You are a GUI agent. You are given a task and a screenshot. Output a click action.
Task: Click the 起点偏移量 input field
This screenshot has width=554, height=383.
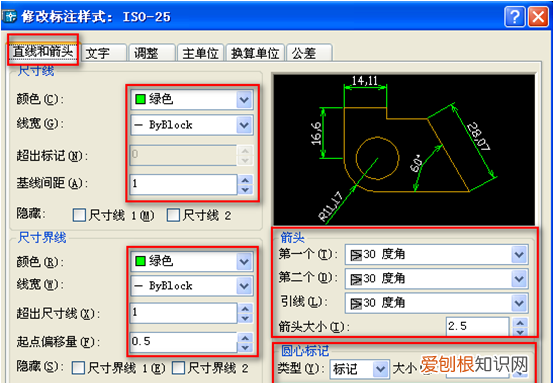pos(183,342)
